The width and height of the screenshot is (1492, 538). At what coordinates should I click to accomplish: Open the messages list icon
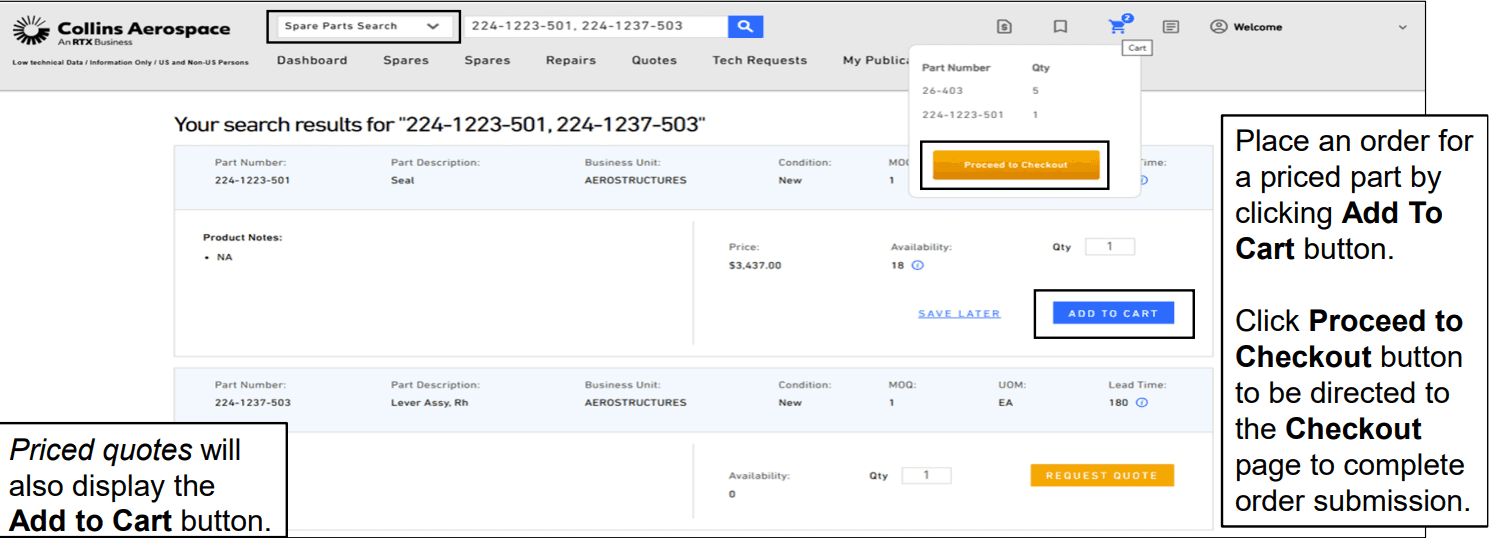coord(1171,27)
